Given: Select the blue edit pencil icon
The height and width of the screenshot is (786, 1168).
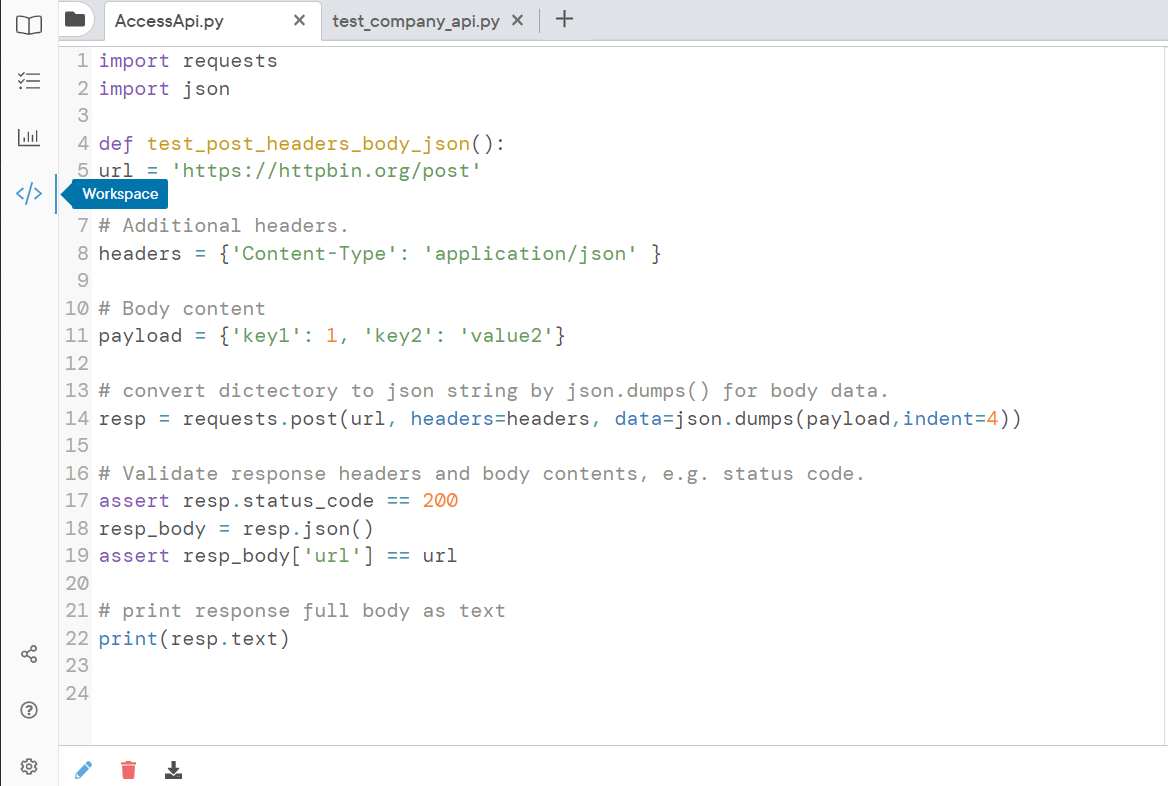Looking at the screenshot, I should [x=83, y=769].
